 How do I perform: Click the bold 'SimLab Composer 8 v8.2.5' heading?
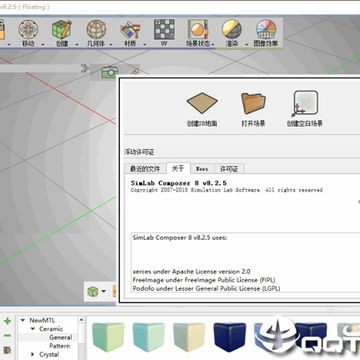(x=179, y=183)
